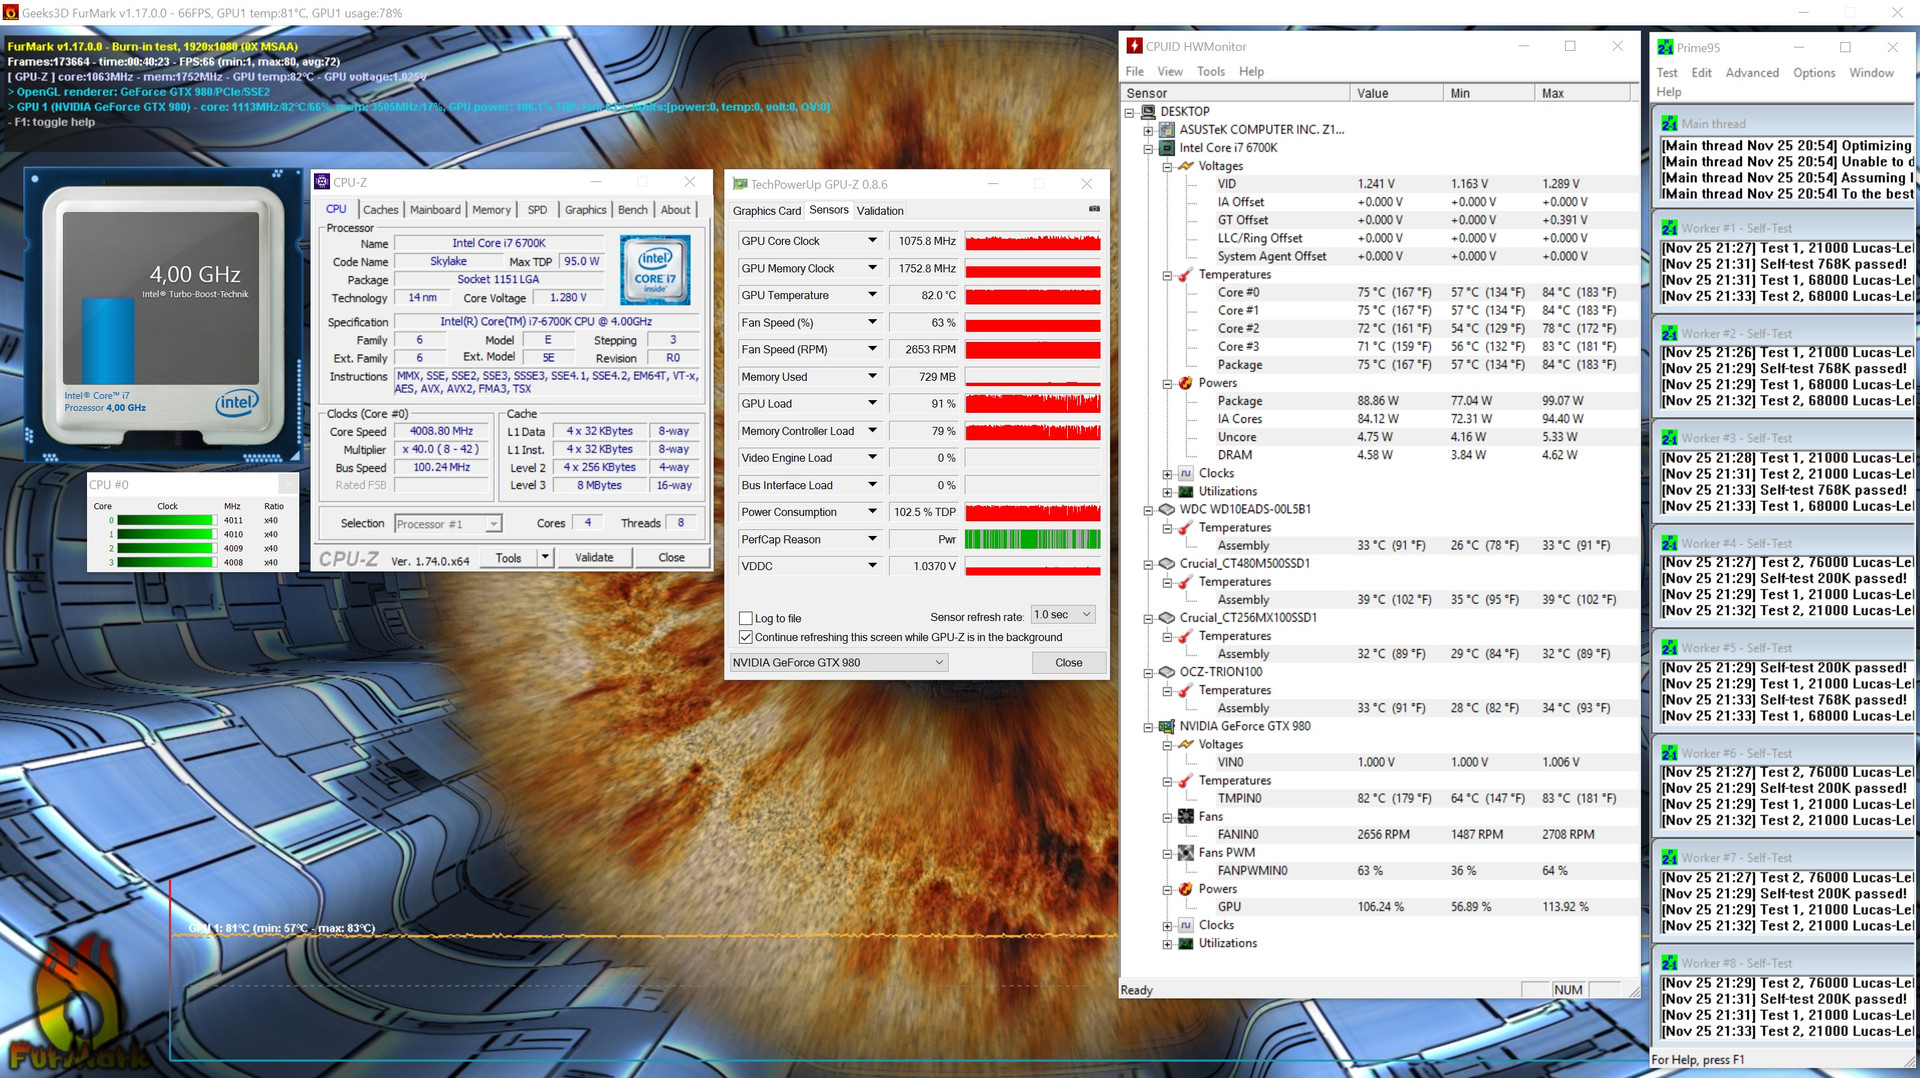Image resolution: width=1920 pixels, height=1078 pixels.
Task: Open the NVIDIA GeForce GTX 980 device dropdown
Action: click(838, 662)
